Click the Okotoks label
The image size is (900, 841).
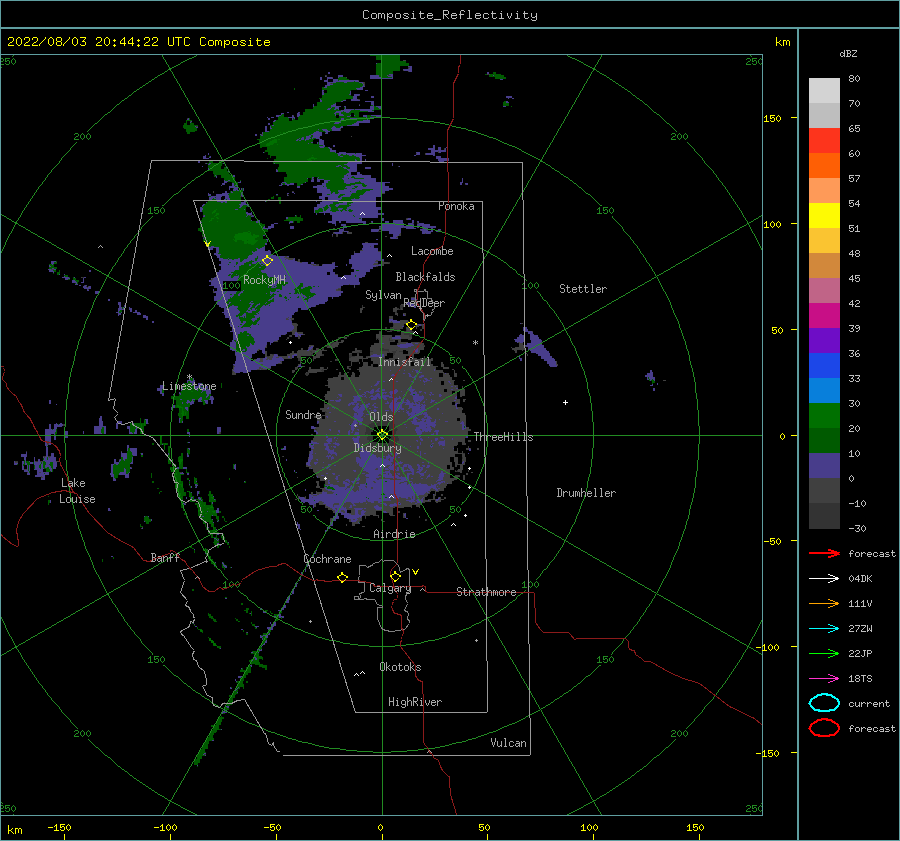tap(400, 667)
